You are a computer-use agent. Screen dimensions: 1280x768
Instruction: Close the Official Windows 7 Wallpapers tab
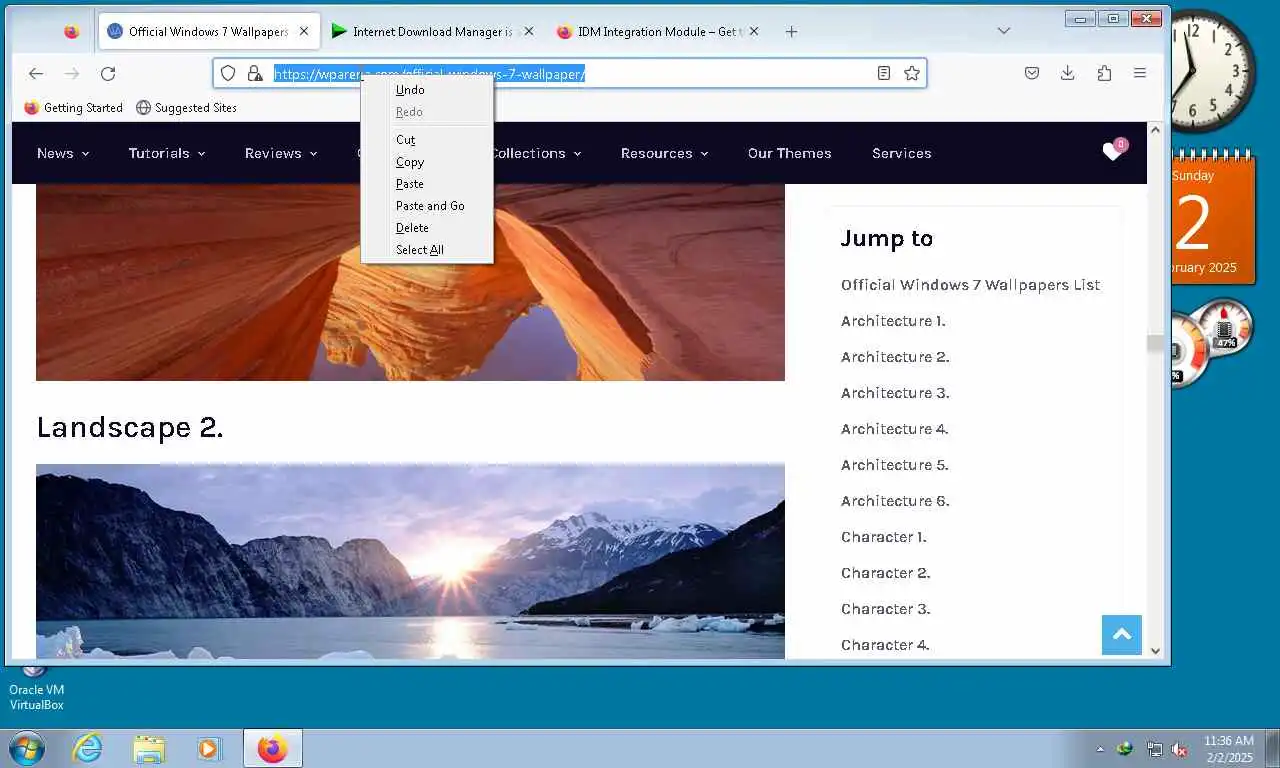pyautogui.click(x=304, y=31)
